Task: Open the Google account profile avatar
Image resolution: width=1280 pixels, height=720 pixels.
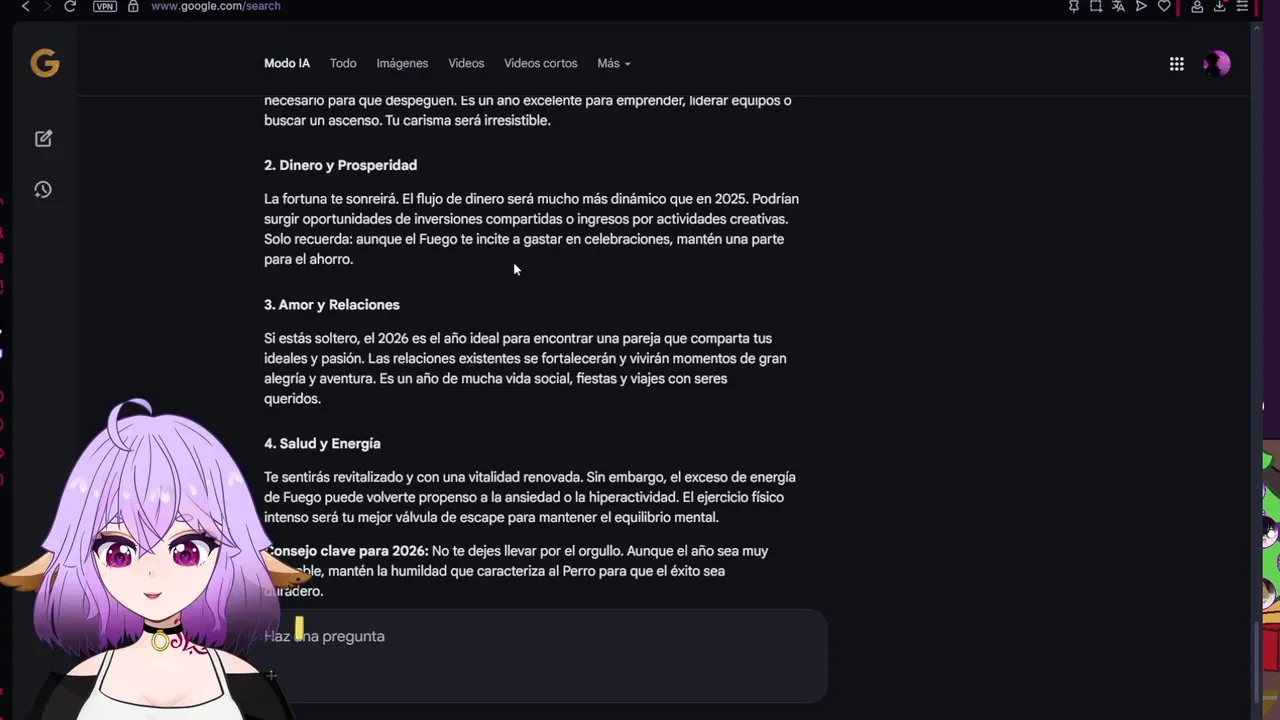Action: 1217,64
